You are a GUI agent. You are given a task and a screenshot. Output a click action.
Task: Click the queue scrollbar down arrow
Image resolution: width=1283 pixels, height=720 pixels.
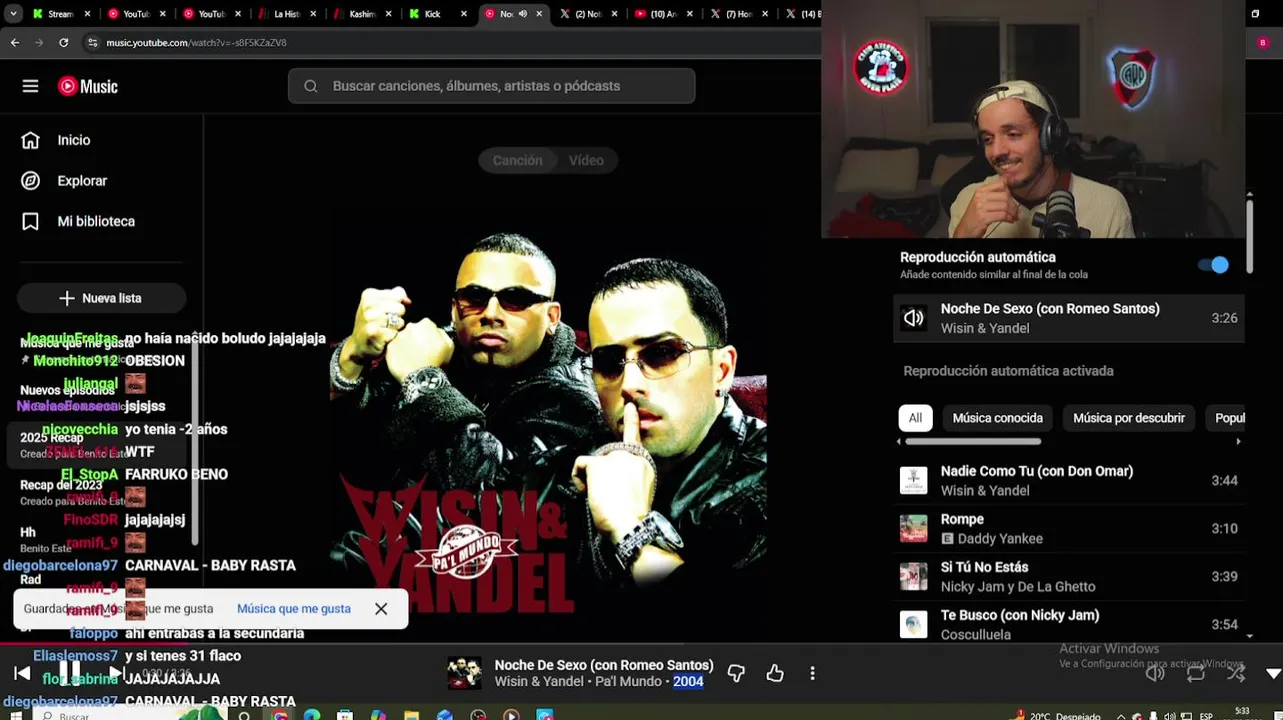(x=1250, y=636)
